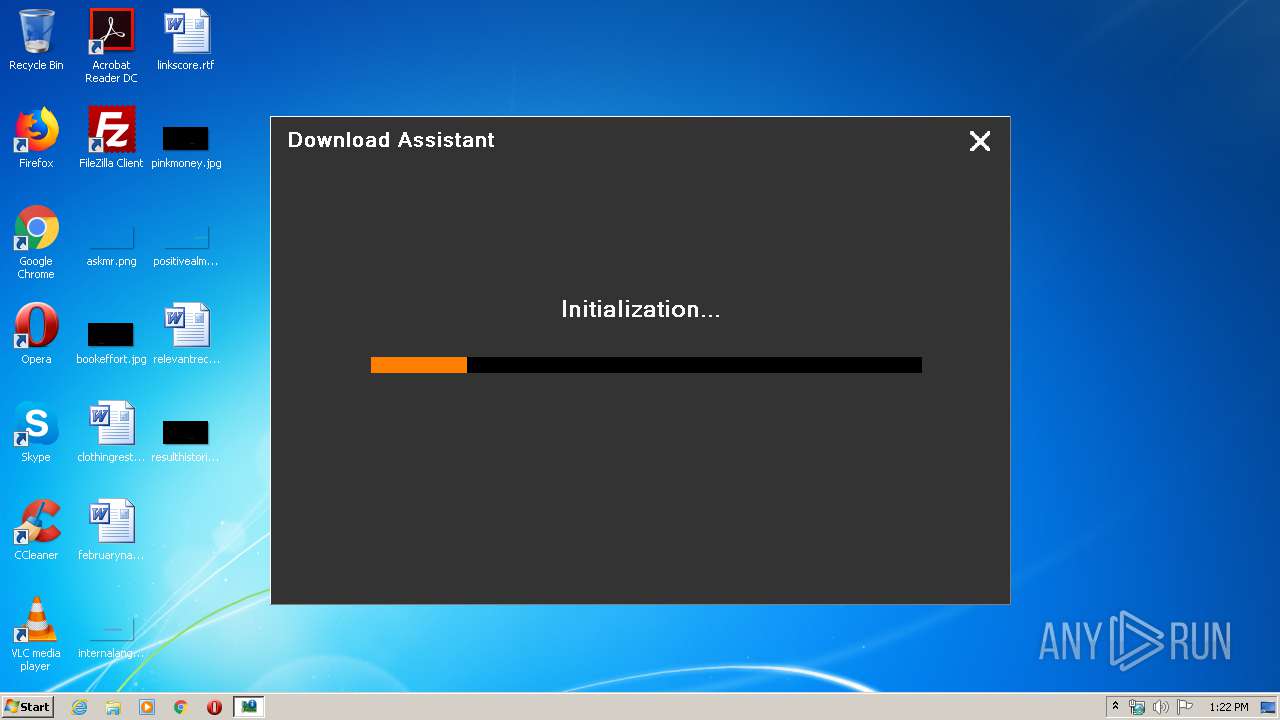
Task: Open clothingrest... Word document
Action: [111, 432]
